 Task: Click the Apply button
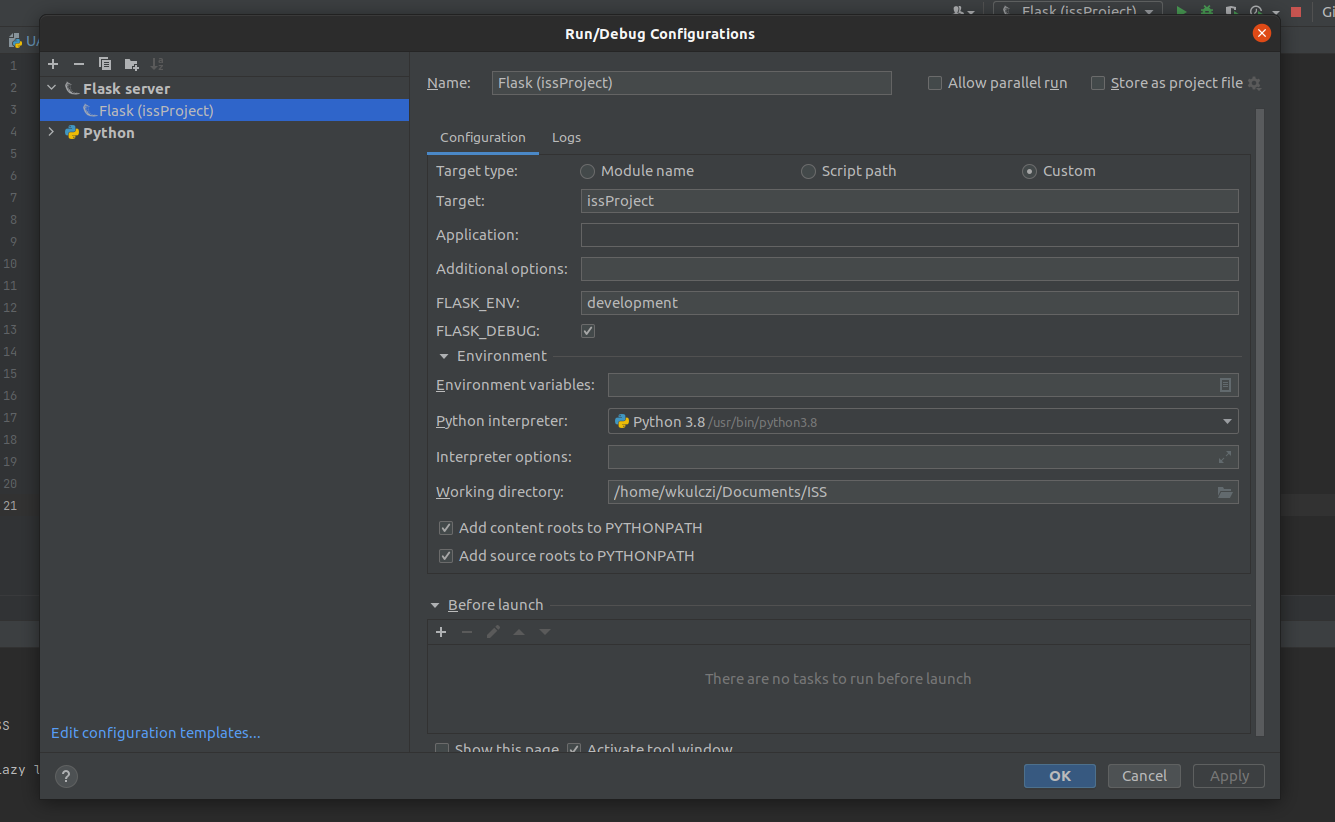[1229, 776]
